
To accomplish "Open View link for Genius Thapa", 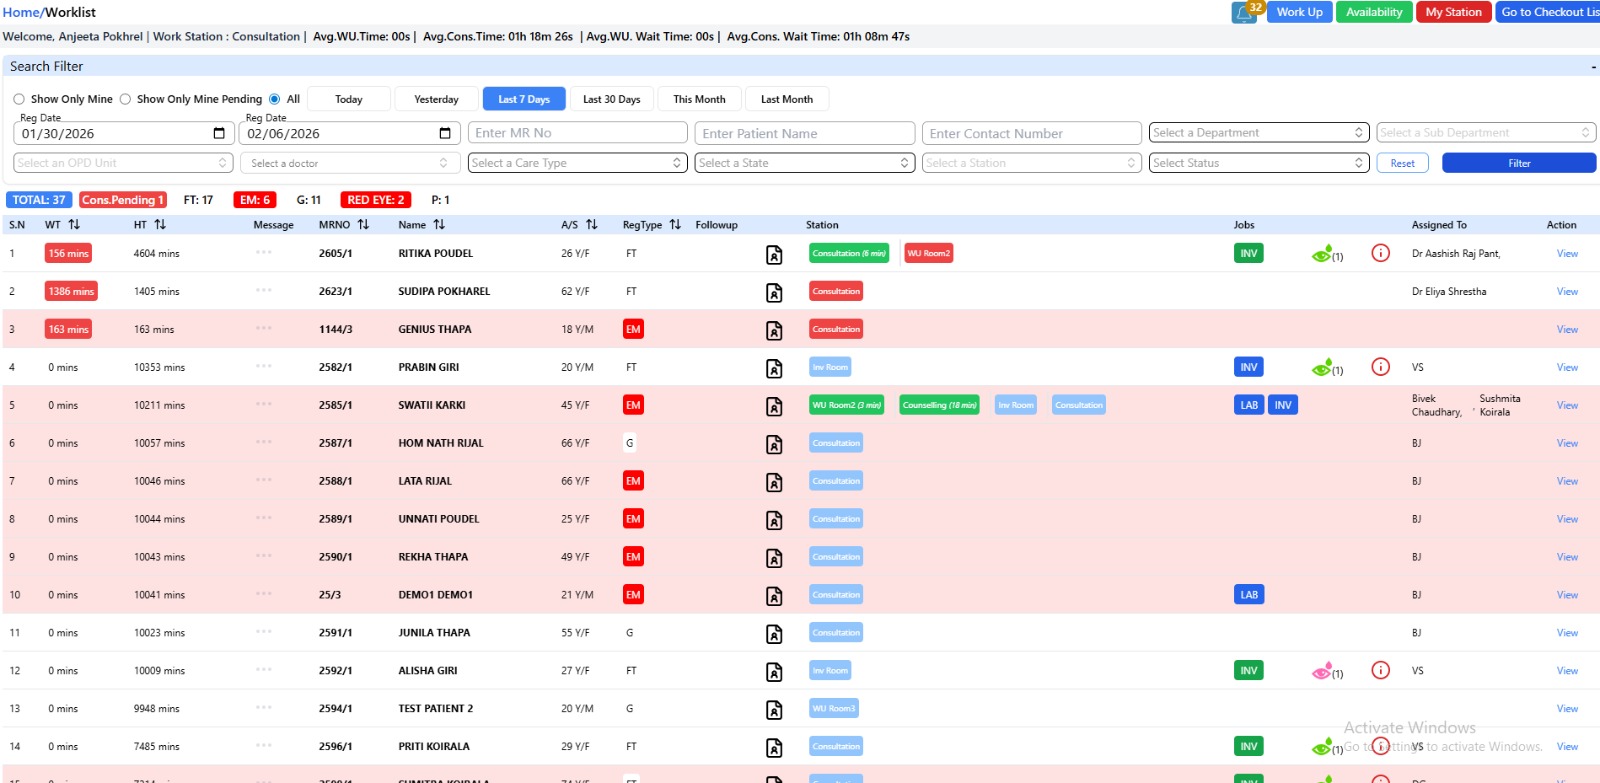I will tap(1566, 329).
